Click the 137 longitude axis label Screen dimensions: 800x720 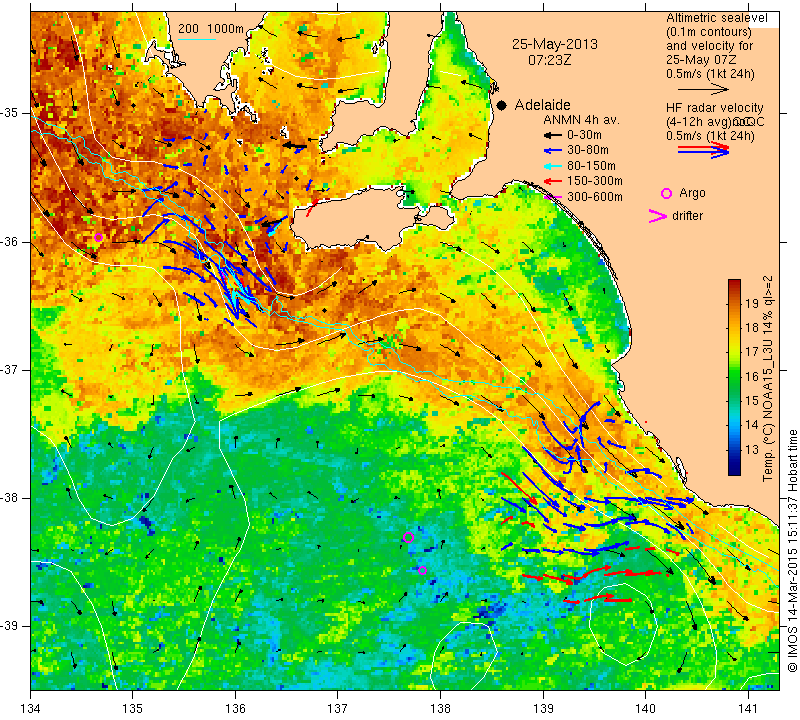338,709
